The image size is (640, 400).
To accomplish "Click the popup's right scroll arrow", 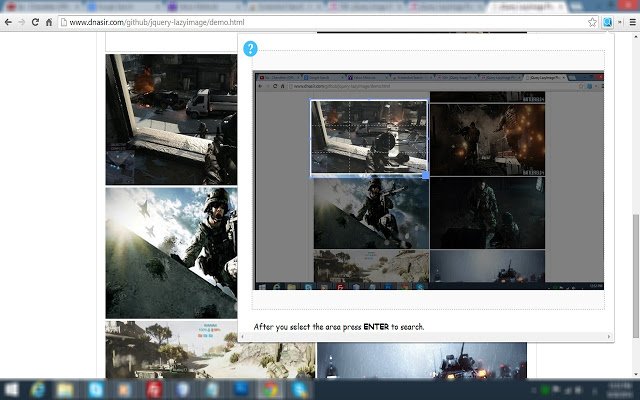I will (x=609, y=337).
